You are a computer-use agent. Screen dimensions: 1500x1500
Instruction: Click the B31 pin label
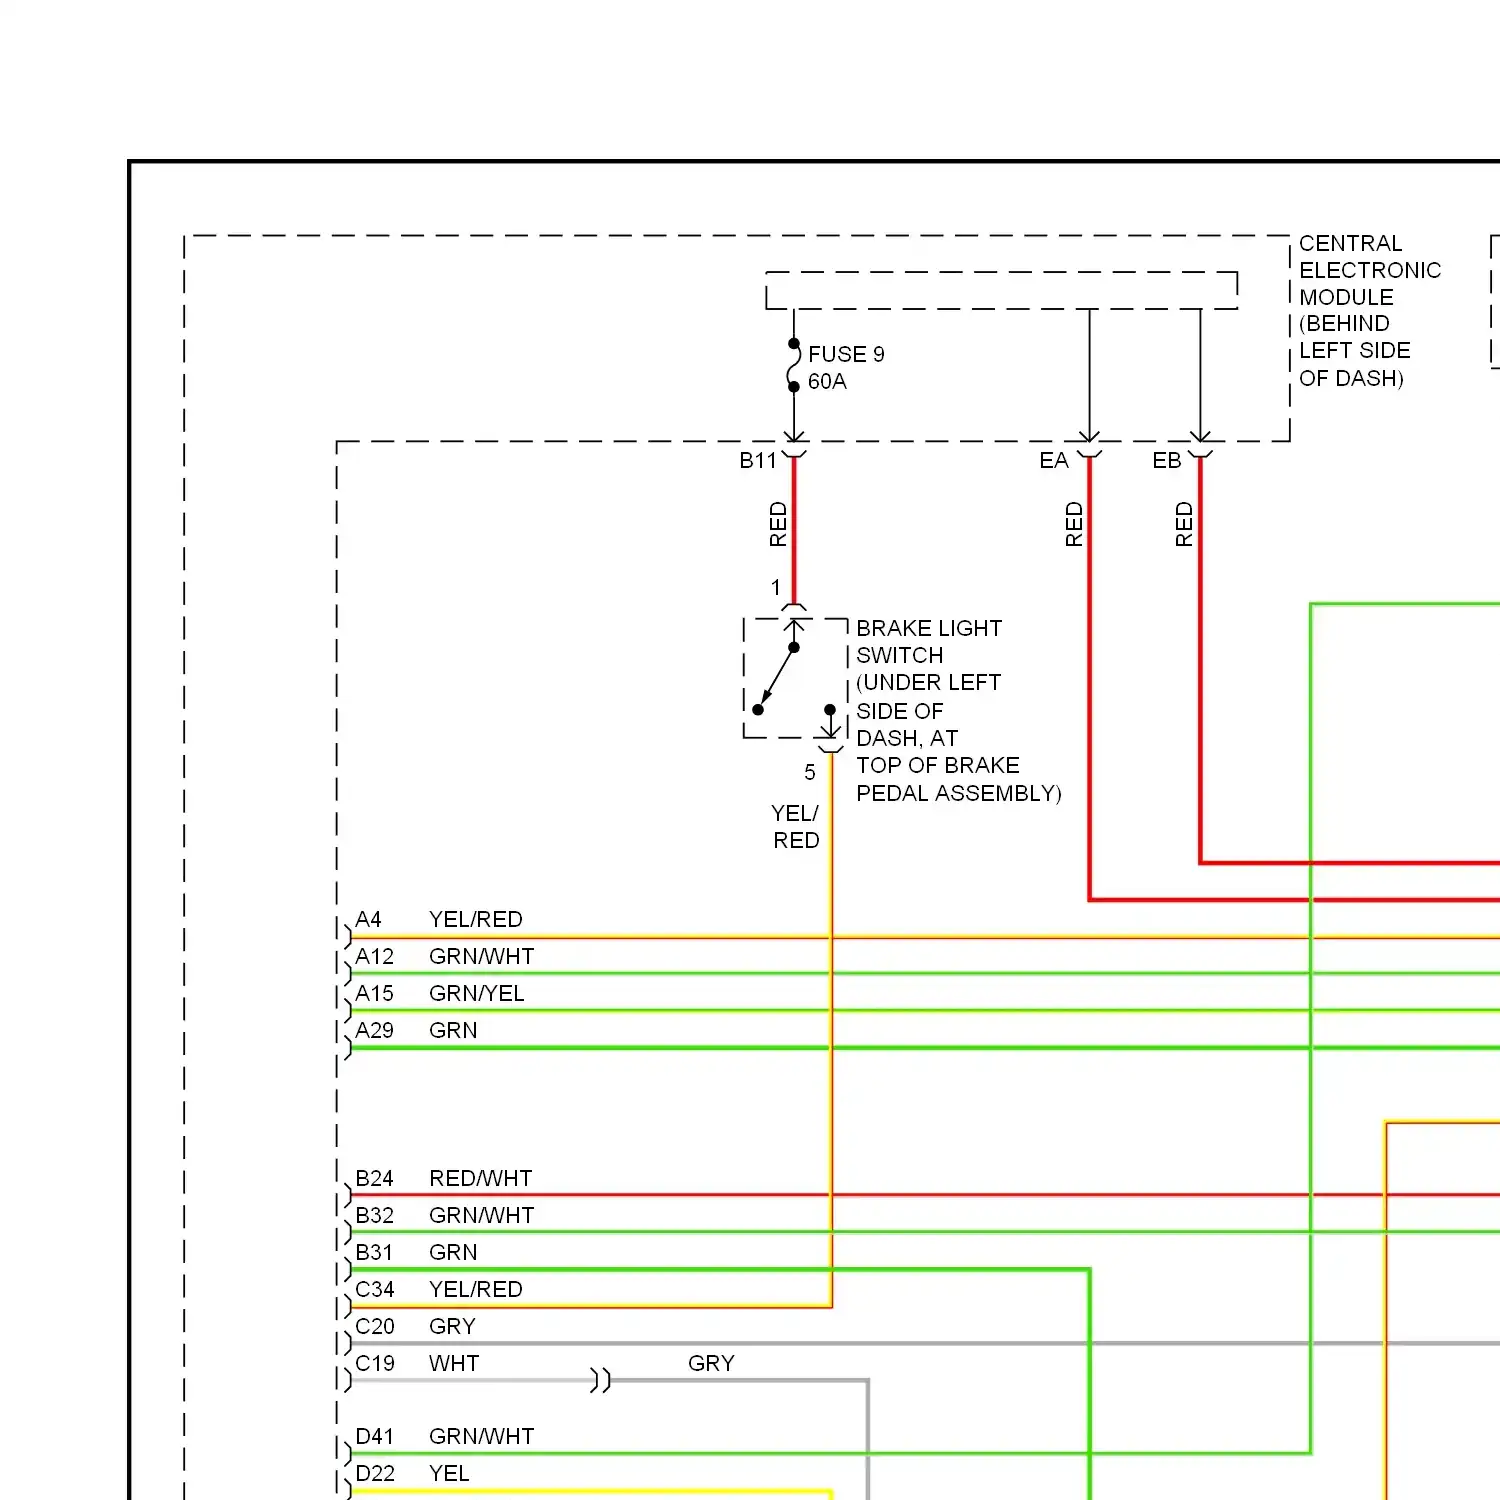[x=375, y=1252]
